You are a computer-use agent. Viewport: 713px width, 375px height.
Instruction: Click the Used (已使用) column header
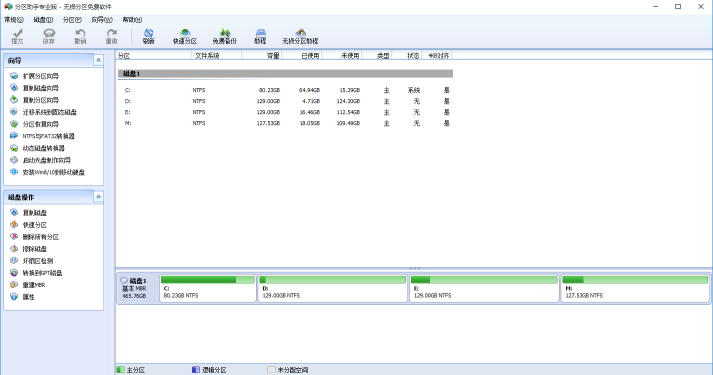302,55
